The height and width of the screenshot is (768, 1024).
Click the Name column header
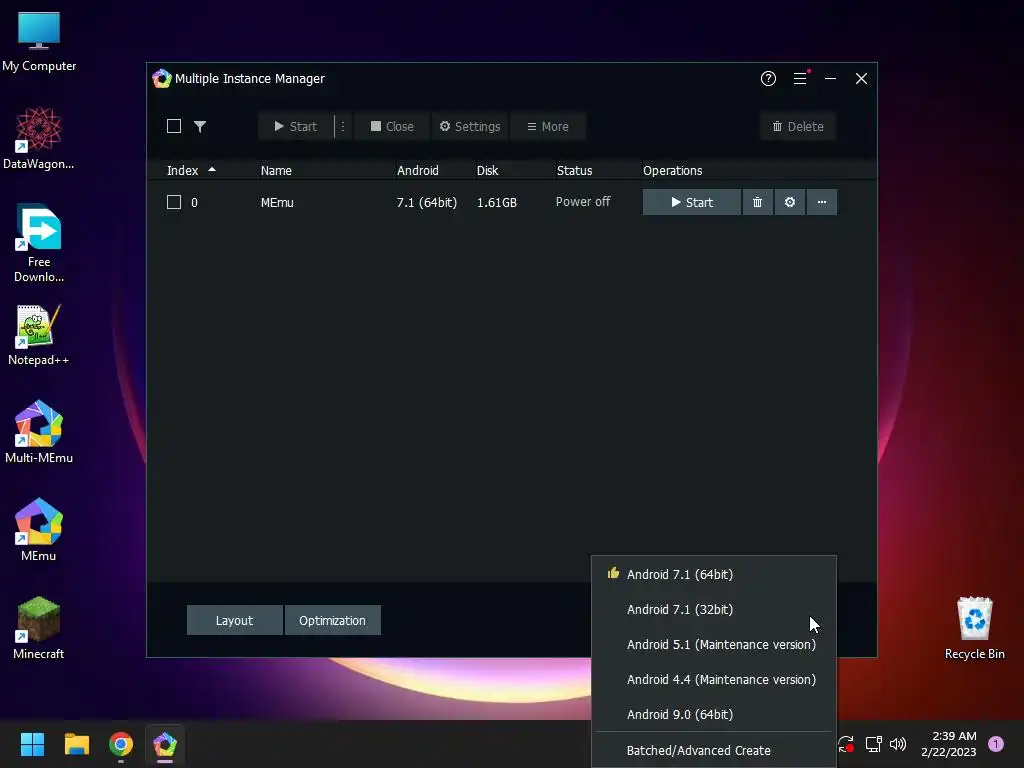click(x=276, y=170)
